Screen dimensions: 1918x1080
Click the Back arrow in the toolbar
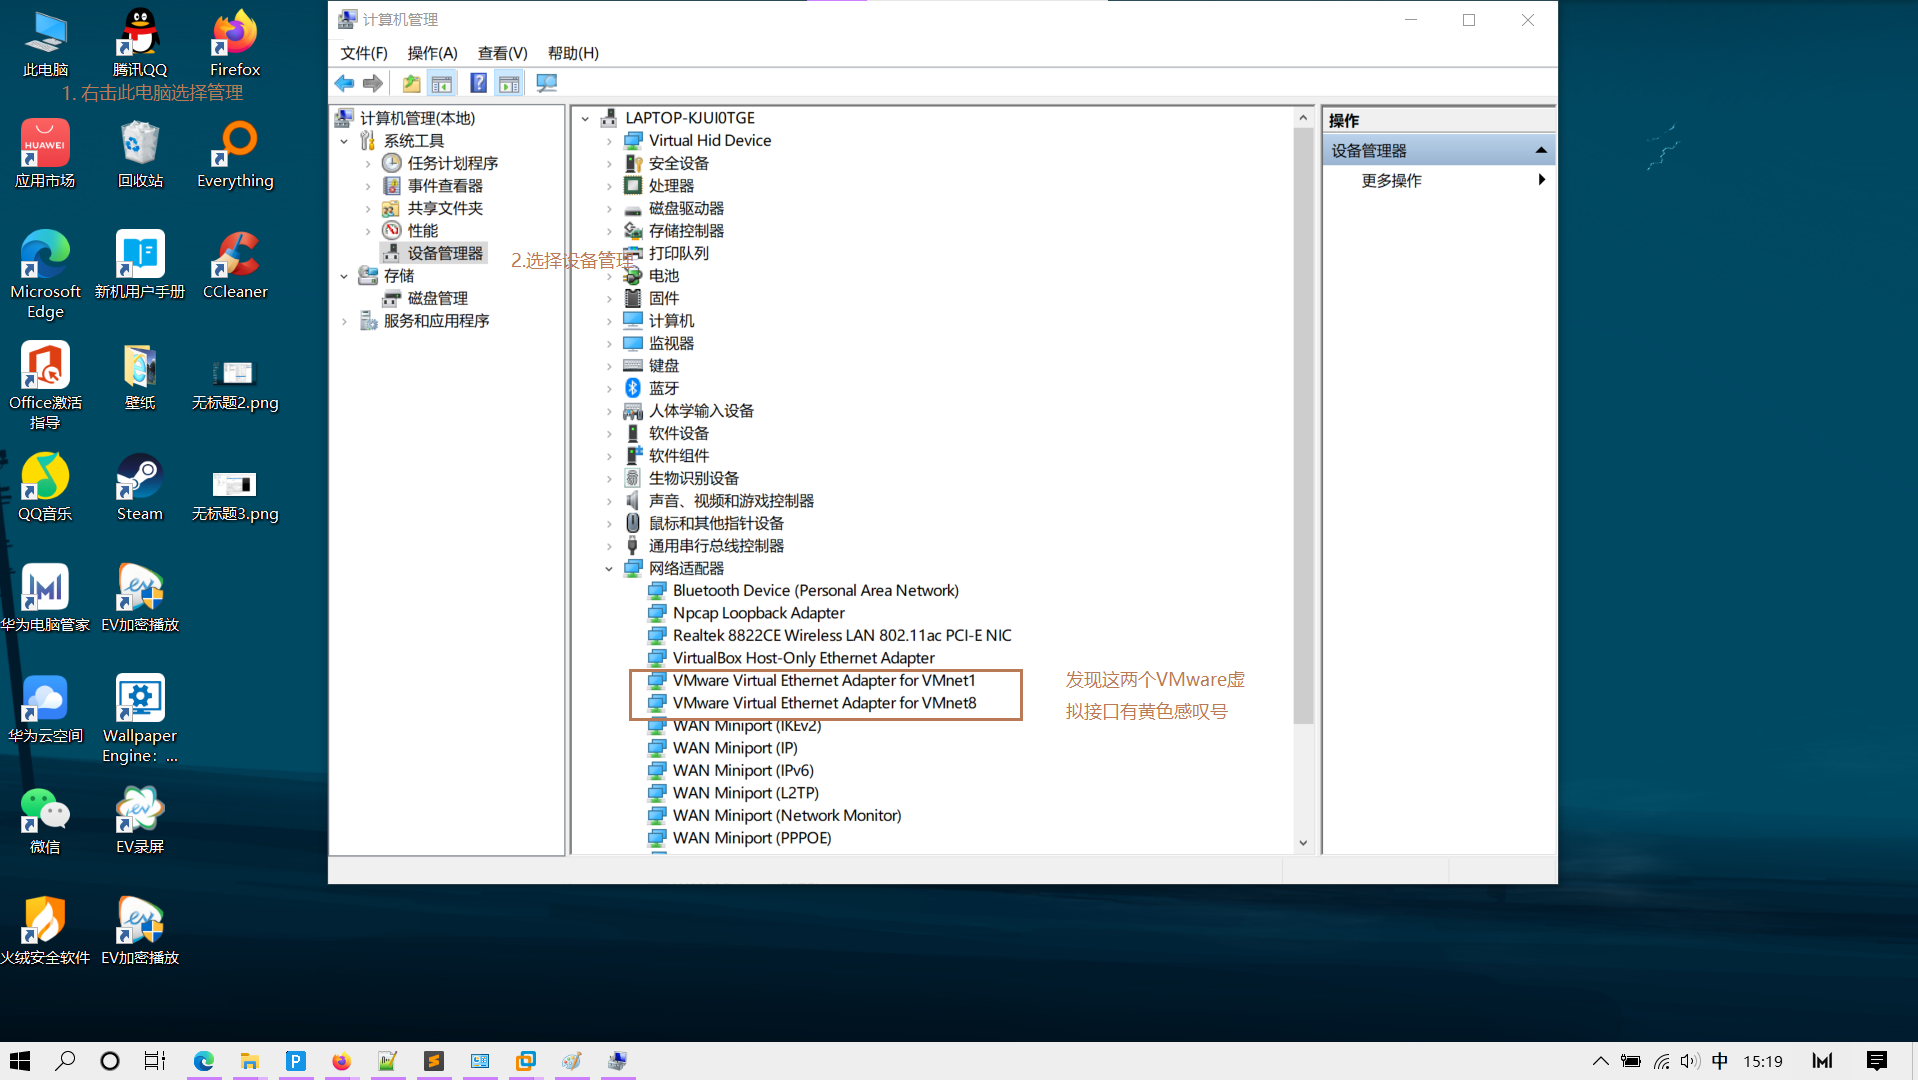[345, 83]
